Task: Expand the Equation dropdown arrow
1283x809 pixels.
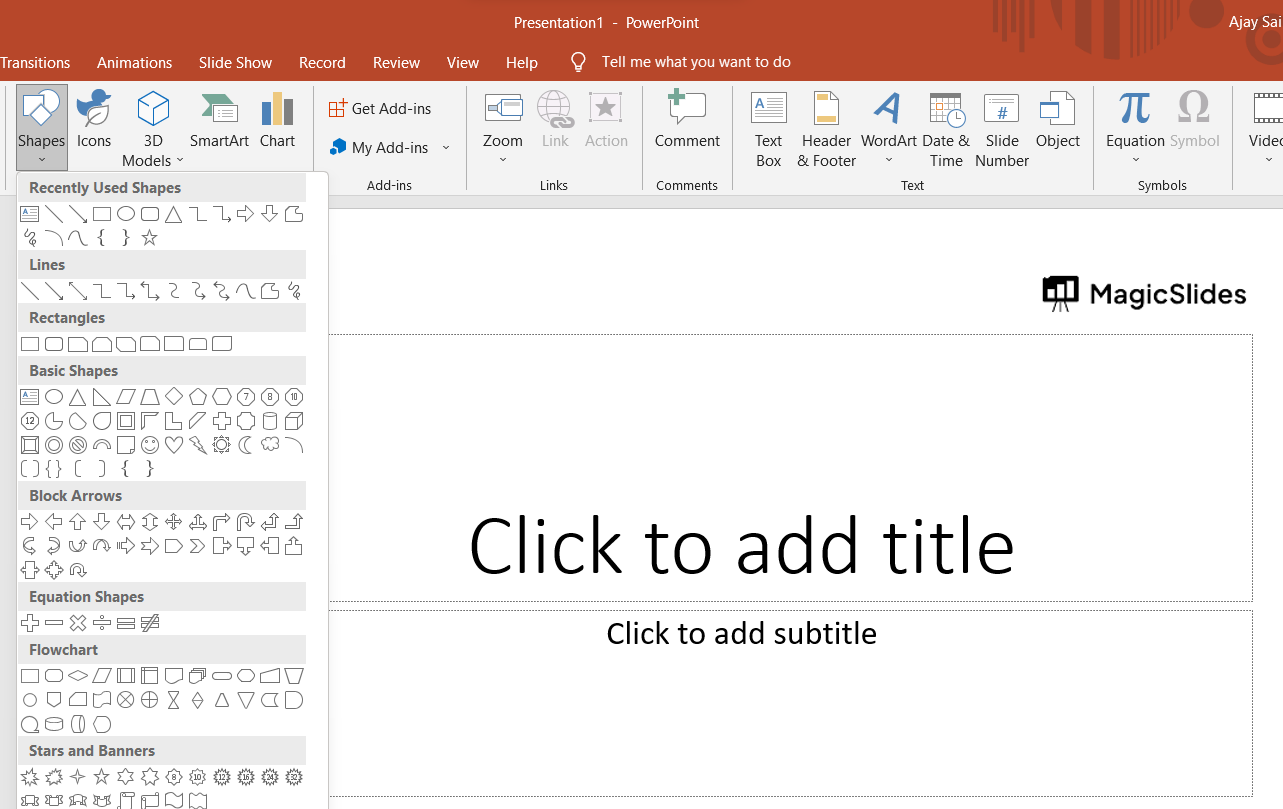Action: tap(1135, 160)
